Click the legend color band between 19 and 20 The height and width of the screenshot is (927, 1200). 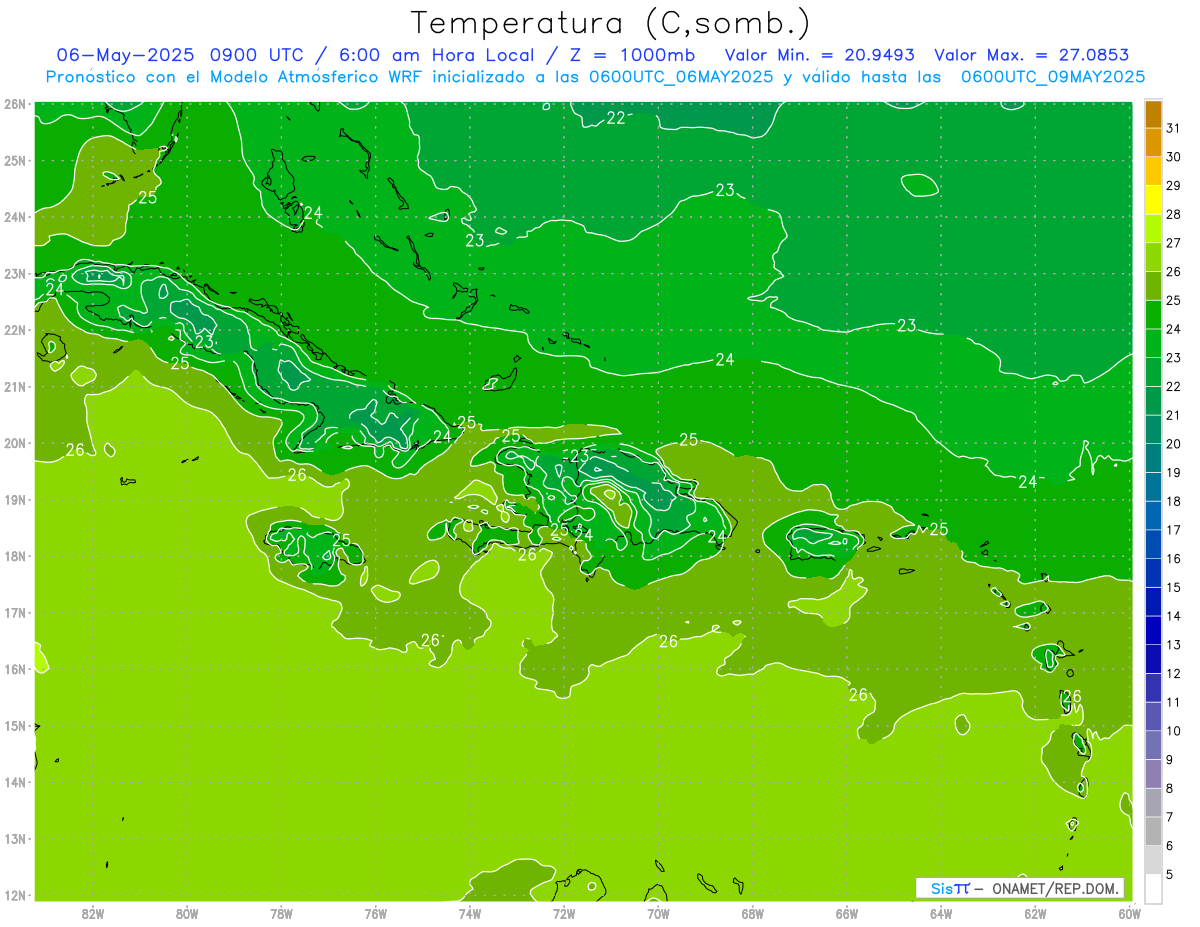point(1153,459)
